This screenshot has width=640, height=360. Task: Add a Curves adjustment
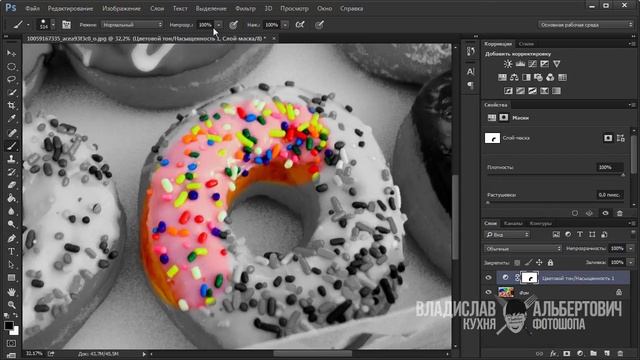[532, 64]
